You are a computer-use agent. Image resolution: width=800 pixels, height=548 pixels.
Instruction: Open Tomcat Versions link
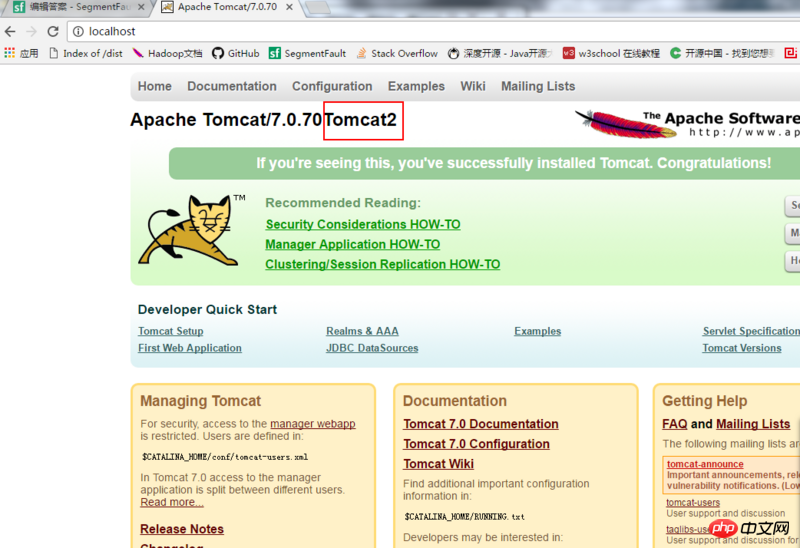pos(742,348)
